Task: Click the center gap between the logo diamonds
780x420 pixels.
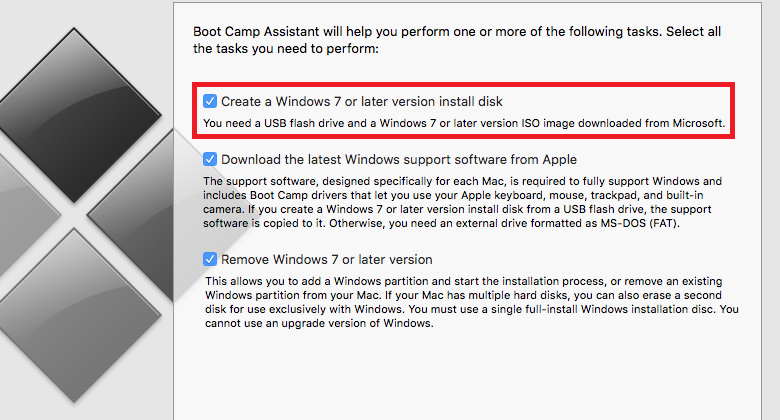Action: 75,215
